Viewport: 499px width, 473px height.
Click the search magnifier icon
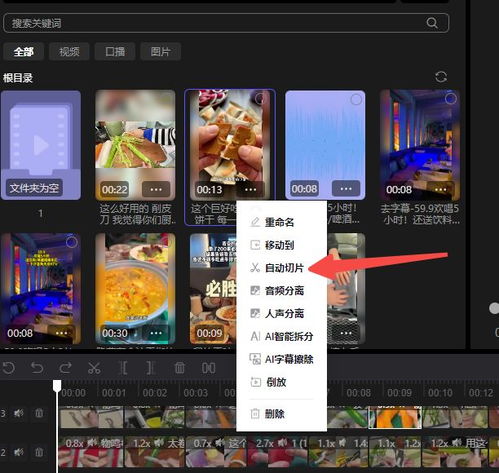tap(432, 23)
